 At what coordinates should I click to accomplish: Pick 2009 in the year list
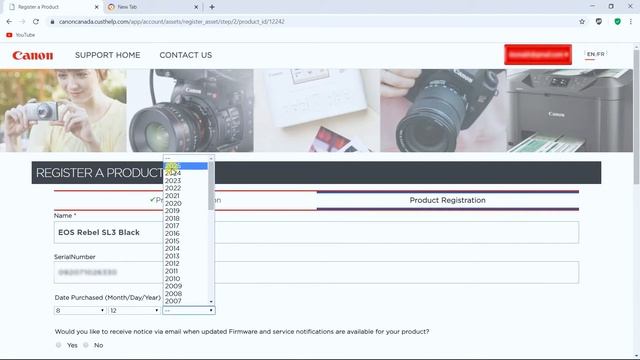coord(186,286)
